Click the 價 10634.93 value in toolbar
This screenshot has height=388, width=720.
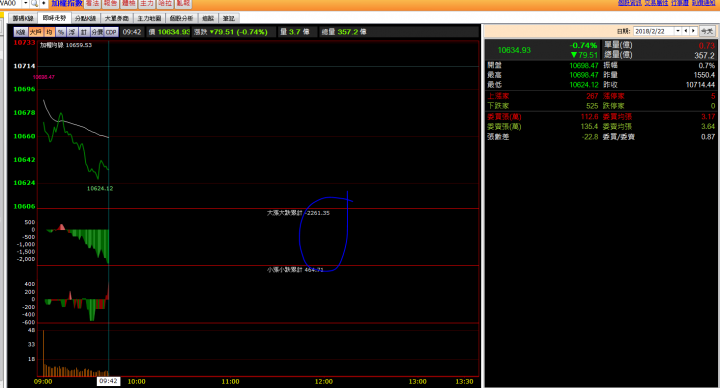[169, 32]
